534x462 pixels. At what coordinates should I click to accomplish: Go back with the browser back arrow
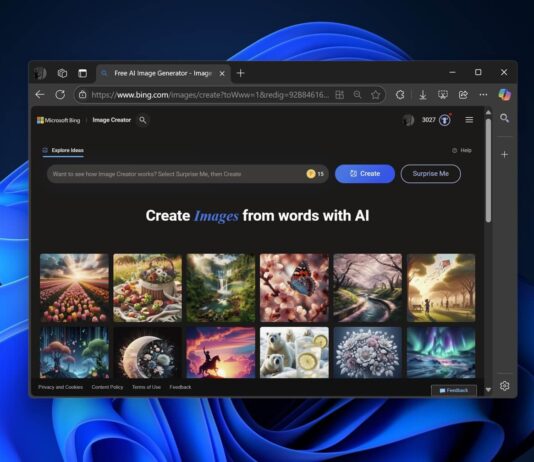tap(40, 95)
